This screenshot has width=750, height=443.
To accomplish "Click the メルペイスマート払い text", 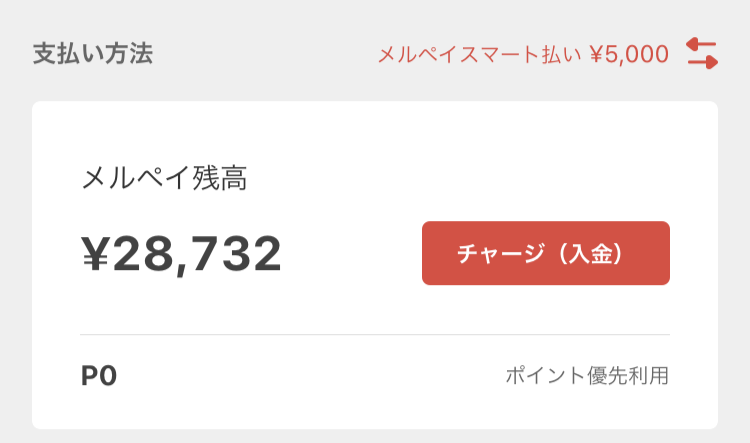I will click(x=479, y=54).
